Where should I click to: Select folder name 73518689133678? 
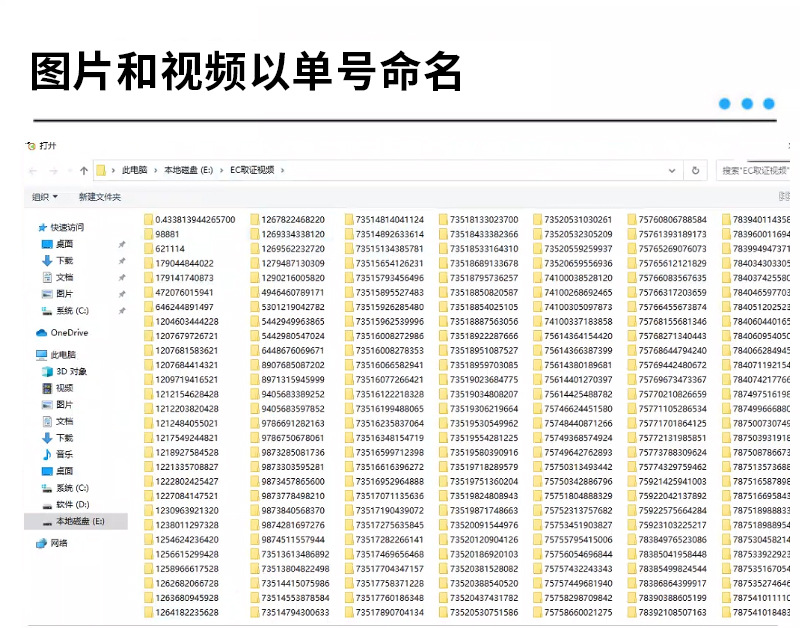[484, 263]
